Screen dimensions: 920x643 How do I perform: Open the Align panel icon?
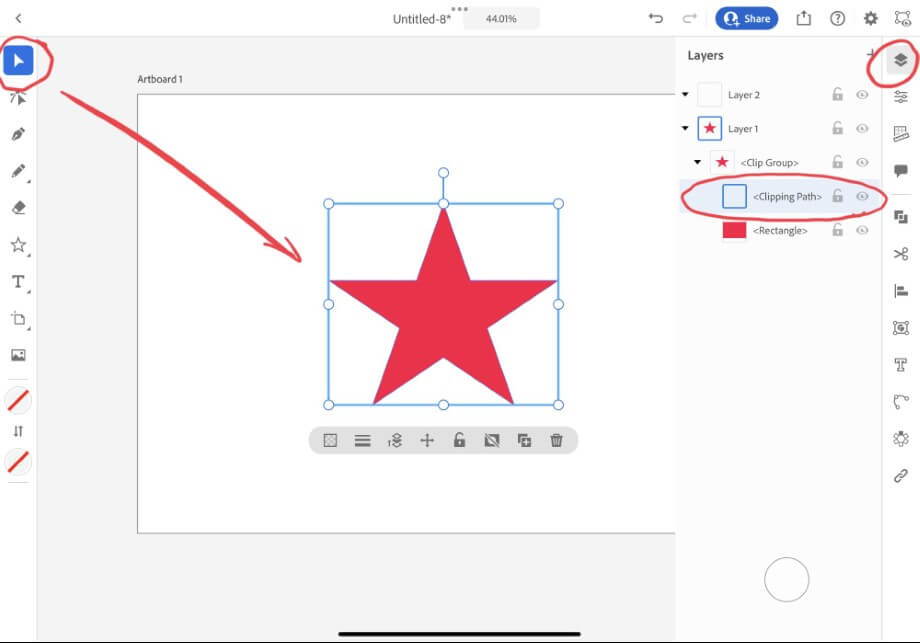click(901, 290)
